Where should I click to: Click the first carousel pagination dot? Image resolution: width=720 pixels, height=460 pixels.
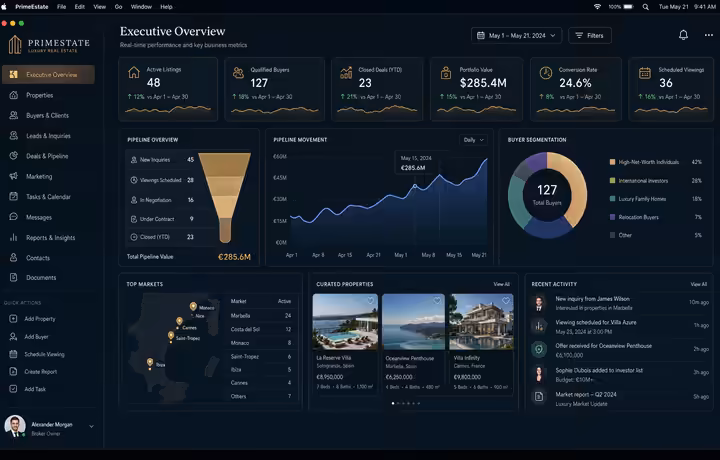coord(393,403)
